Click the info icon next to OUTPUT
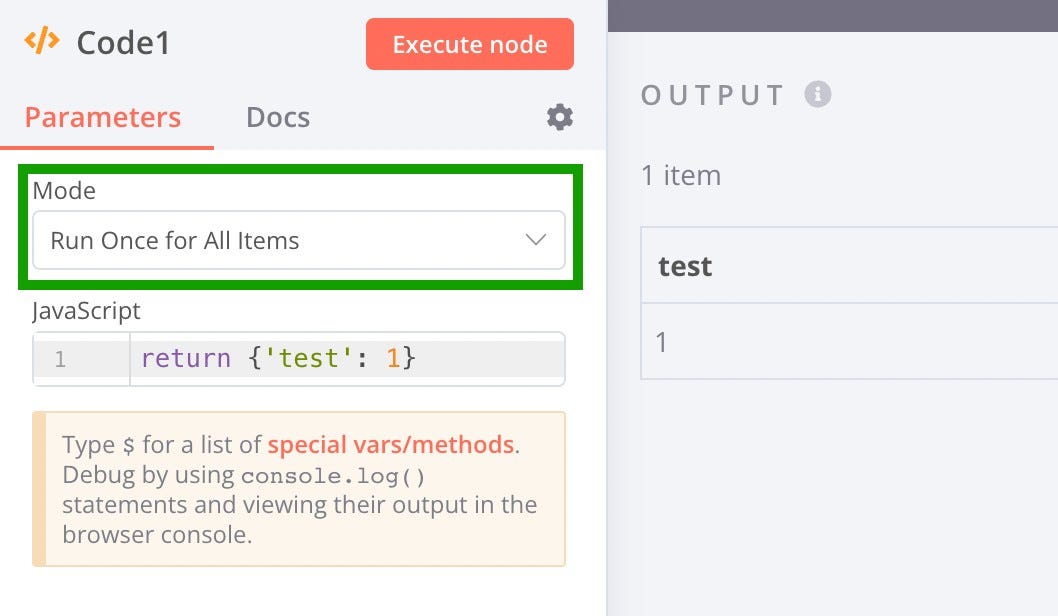The image size is (1058, 616). [818, 94]
